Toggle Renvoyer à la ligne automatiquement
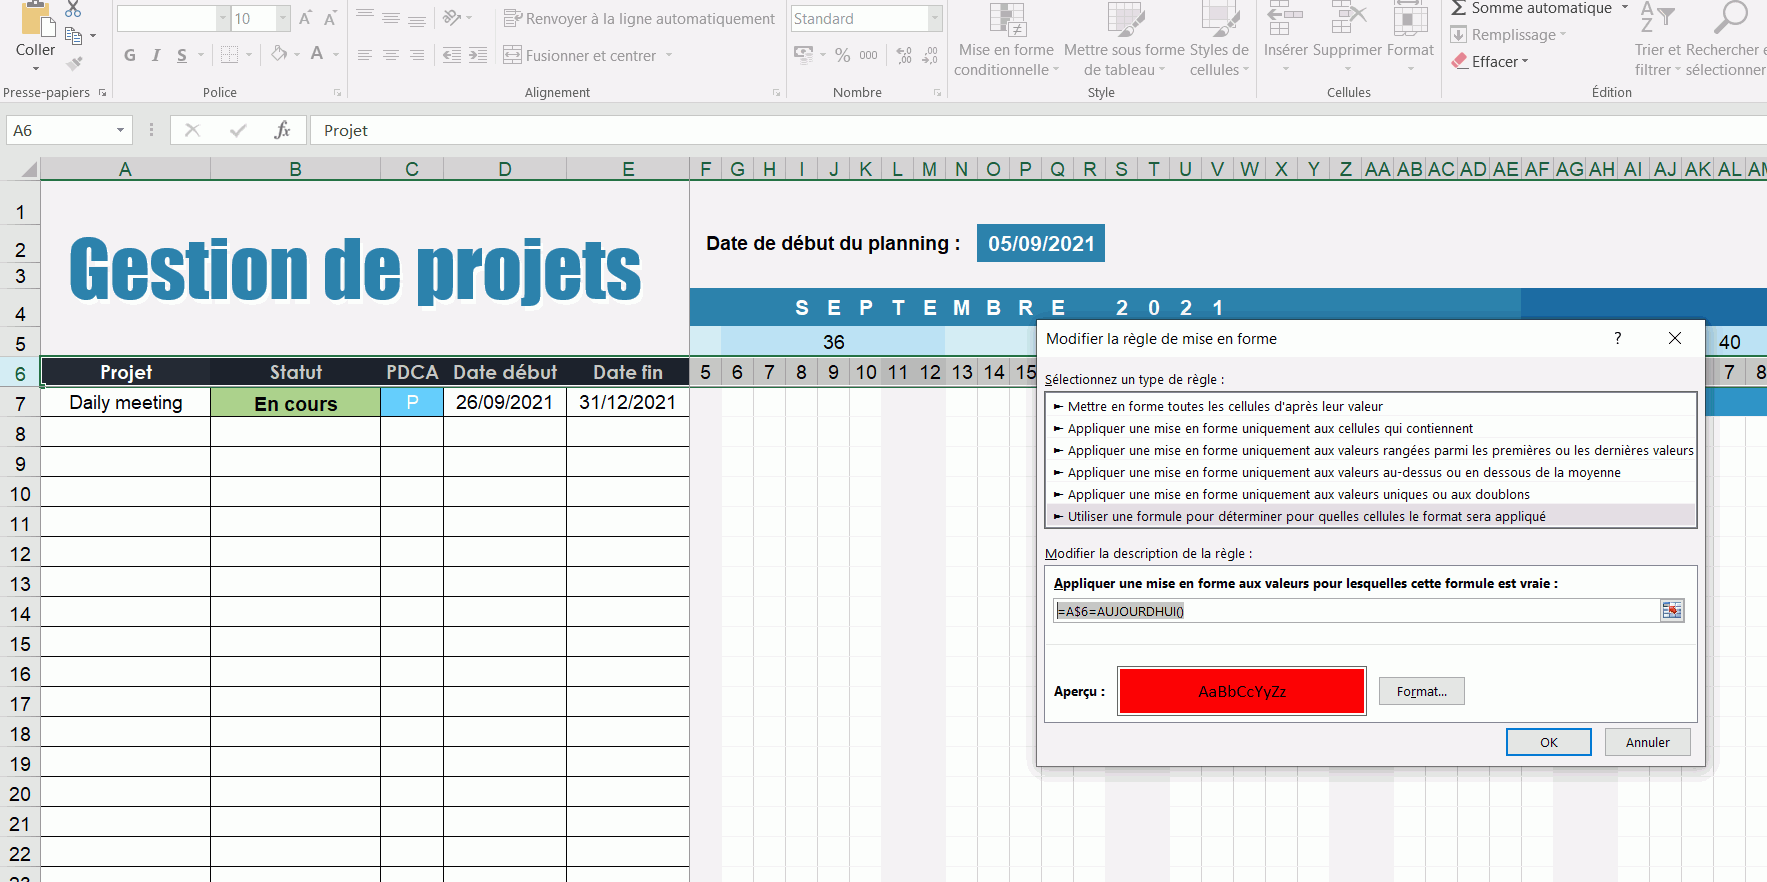This screenshot has width=1767, height=882. [x=639, y=18]
